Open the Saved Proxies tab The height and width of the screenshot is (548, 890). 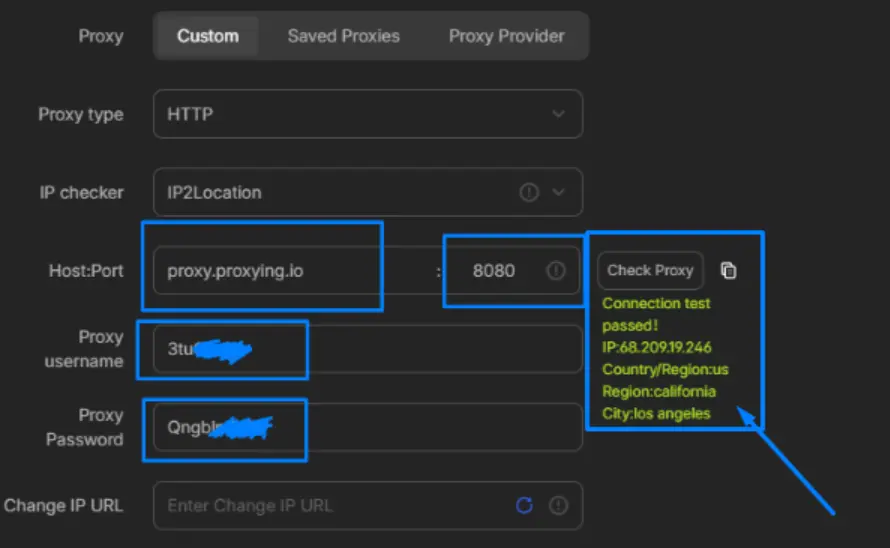click(343, 36)
